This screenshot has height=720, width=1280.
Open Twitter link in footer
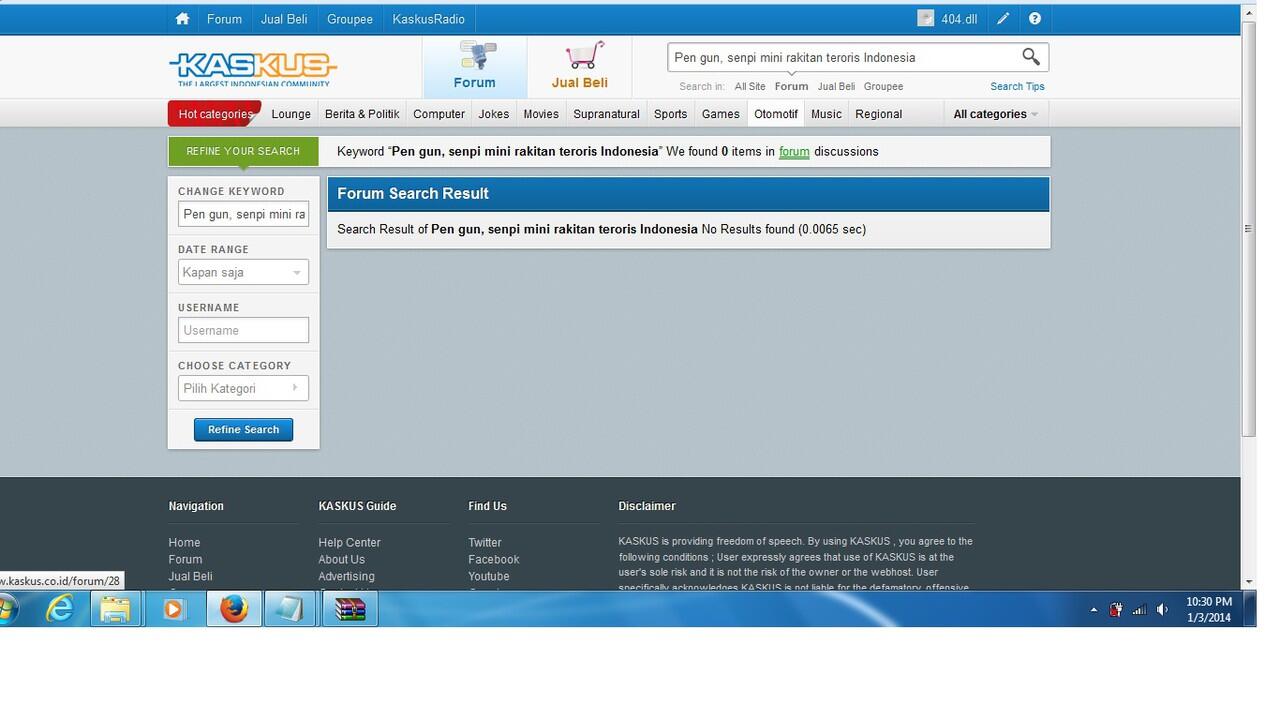[x=484, y=543]
